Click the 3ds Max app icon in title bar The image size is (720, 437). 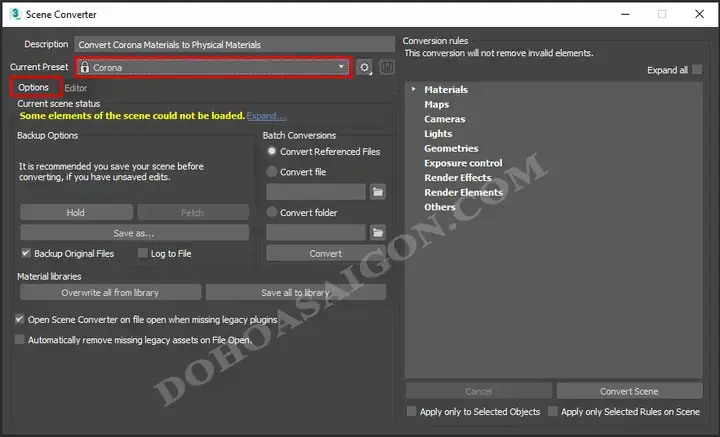tap(15, 14)
